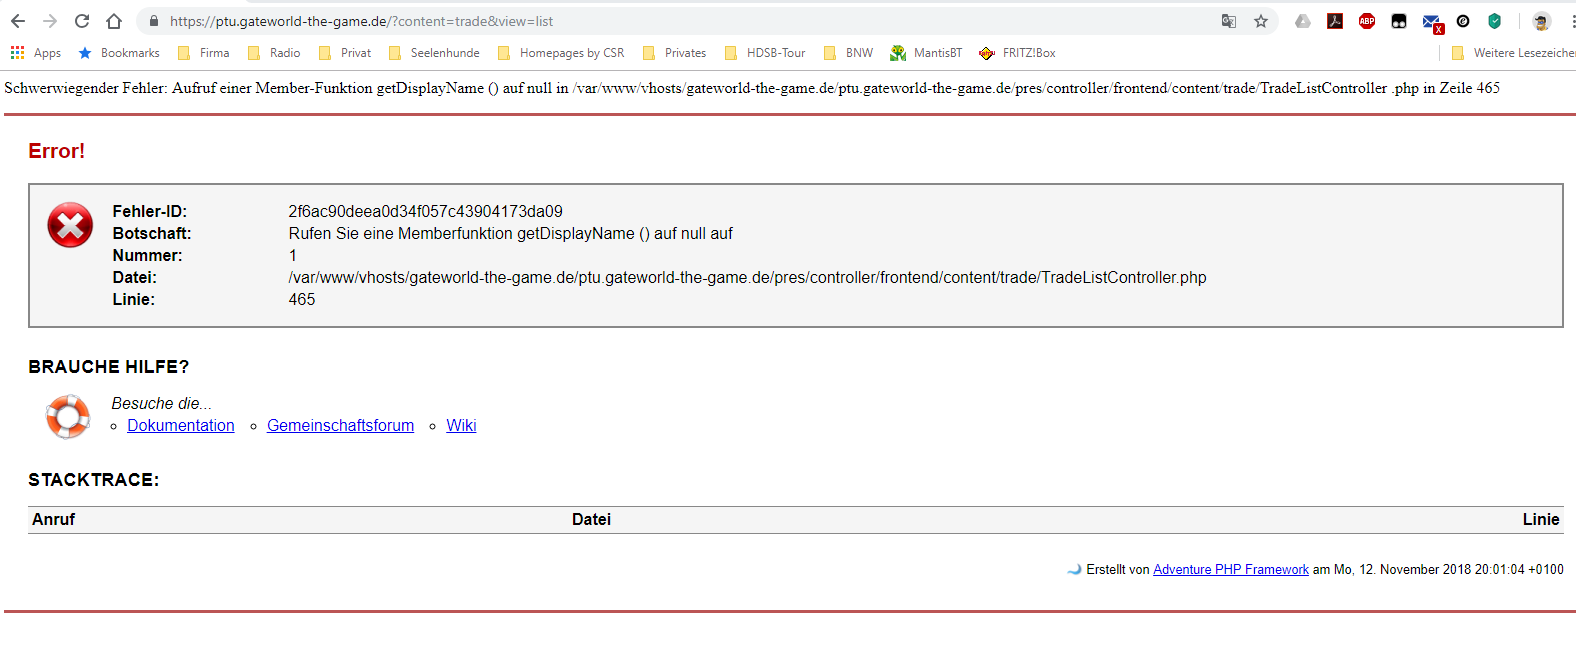Open the Google Translate page icon
This screenshot has width=1576, height=647.
[x=1229, y=21]
